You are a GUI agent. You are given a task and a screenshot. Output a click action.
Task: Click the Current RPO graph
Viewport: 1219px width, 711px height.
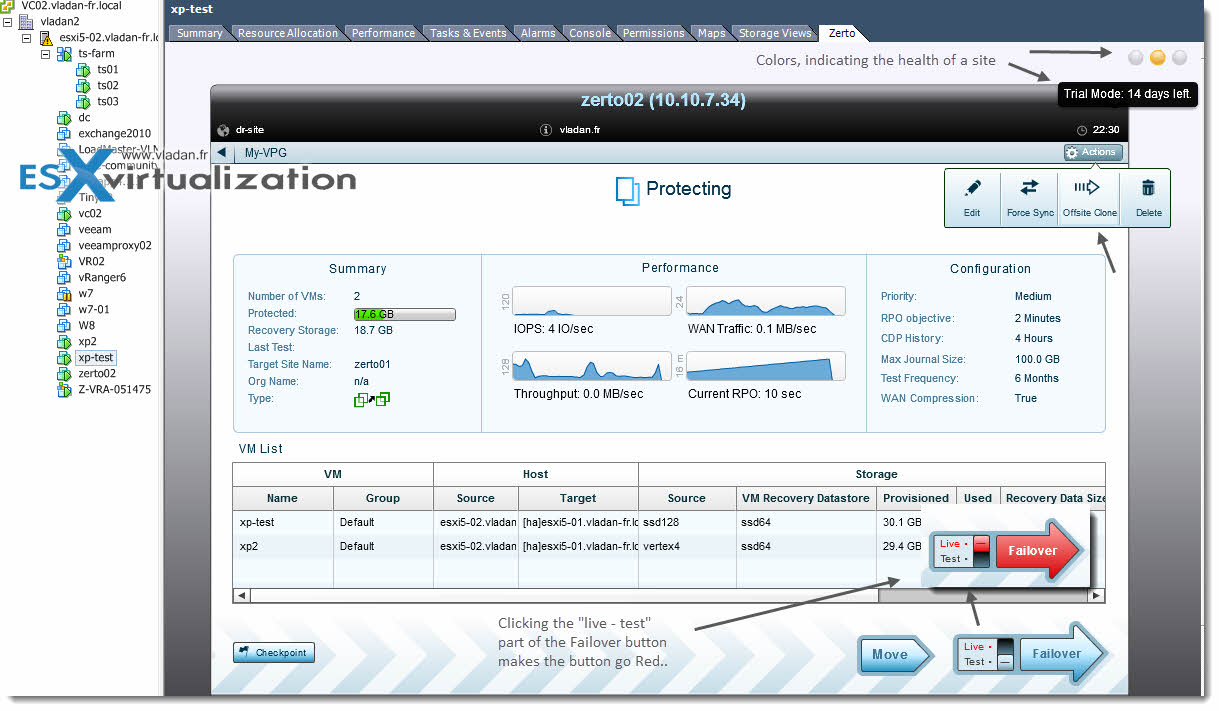766,366
